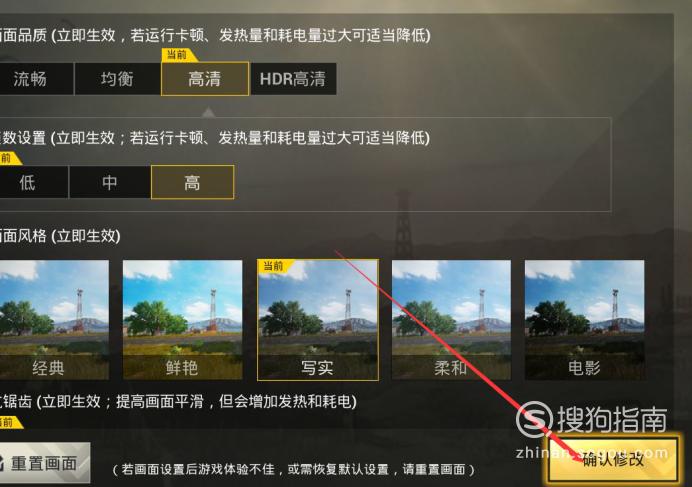
Task: Choose the 柔和 style thumbnail
Action: pyautogui.click(x=451, y=320)
